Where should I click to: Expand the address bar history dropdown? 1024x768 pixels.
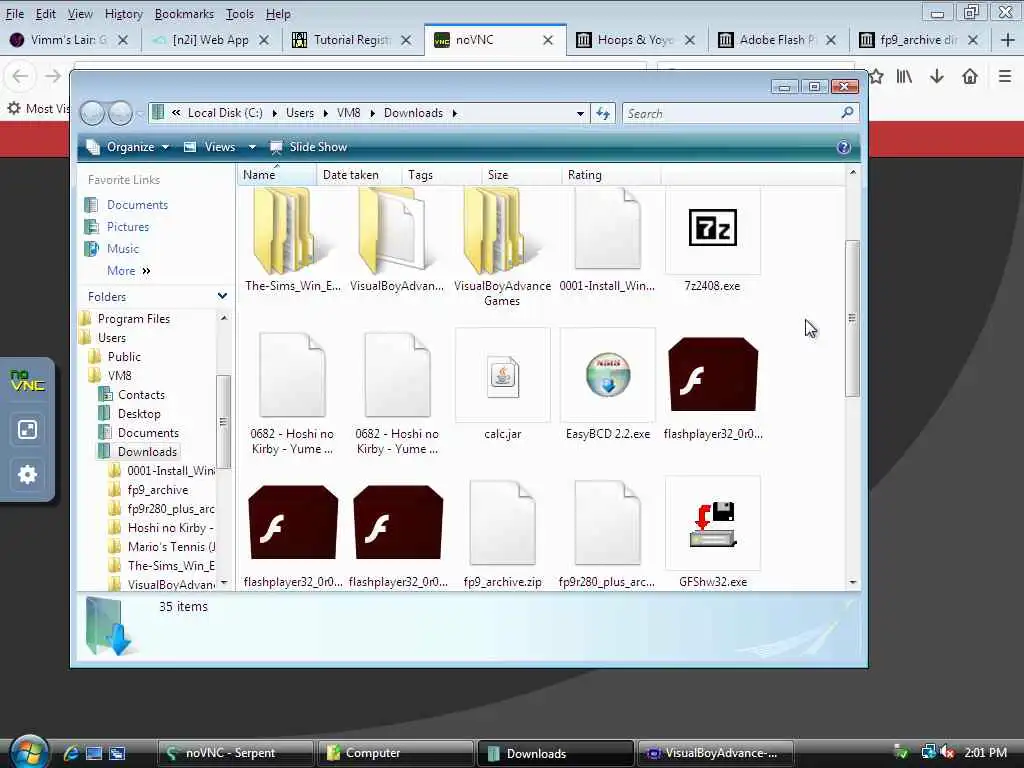pyautogui.click(x=580, y=114)
